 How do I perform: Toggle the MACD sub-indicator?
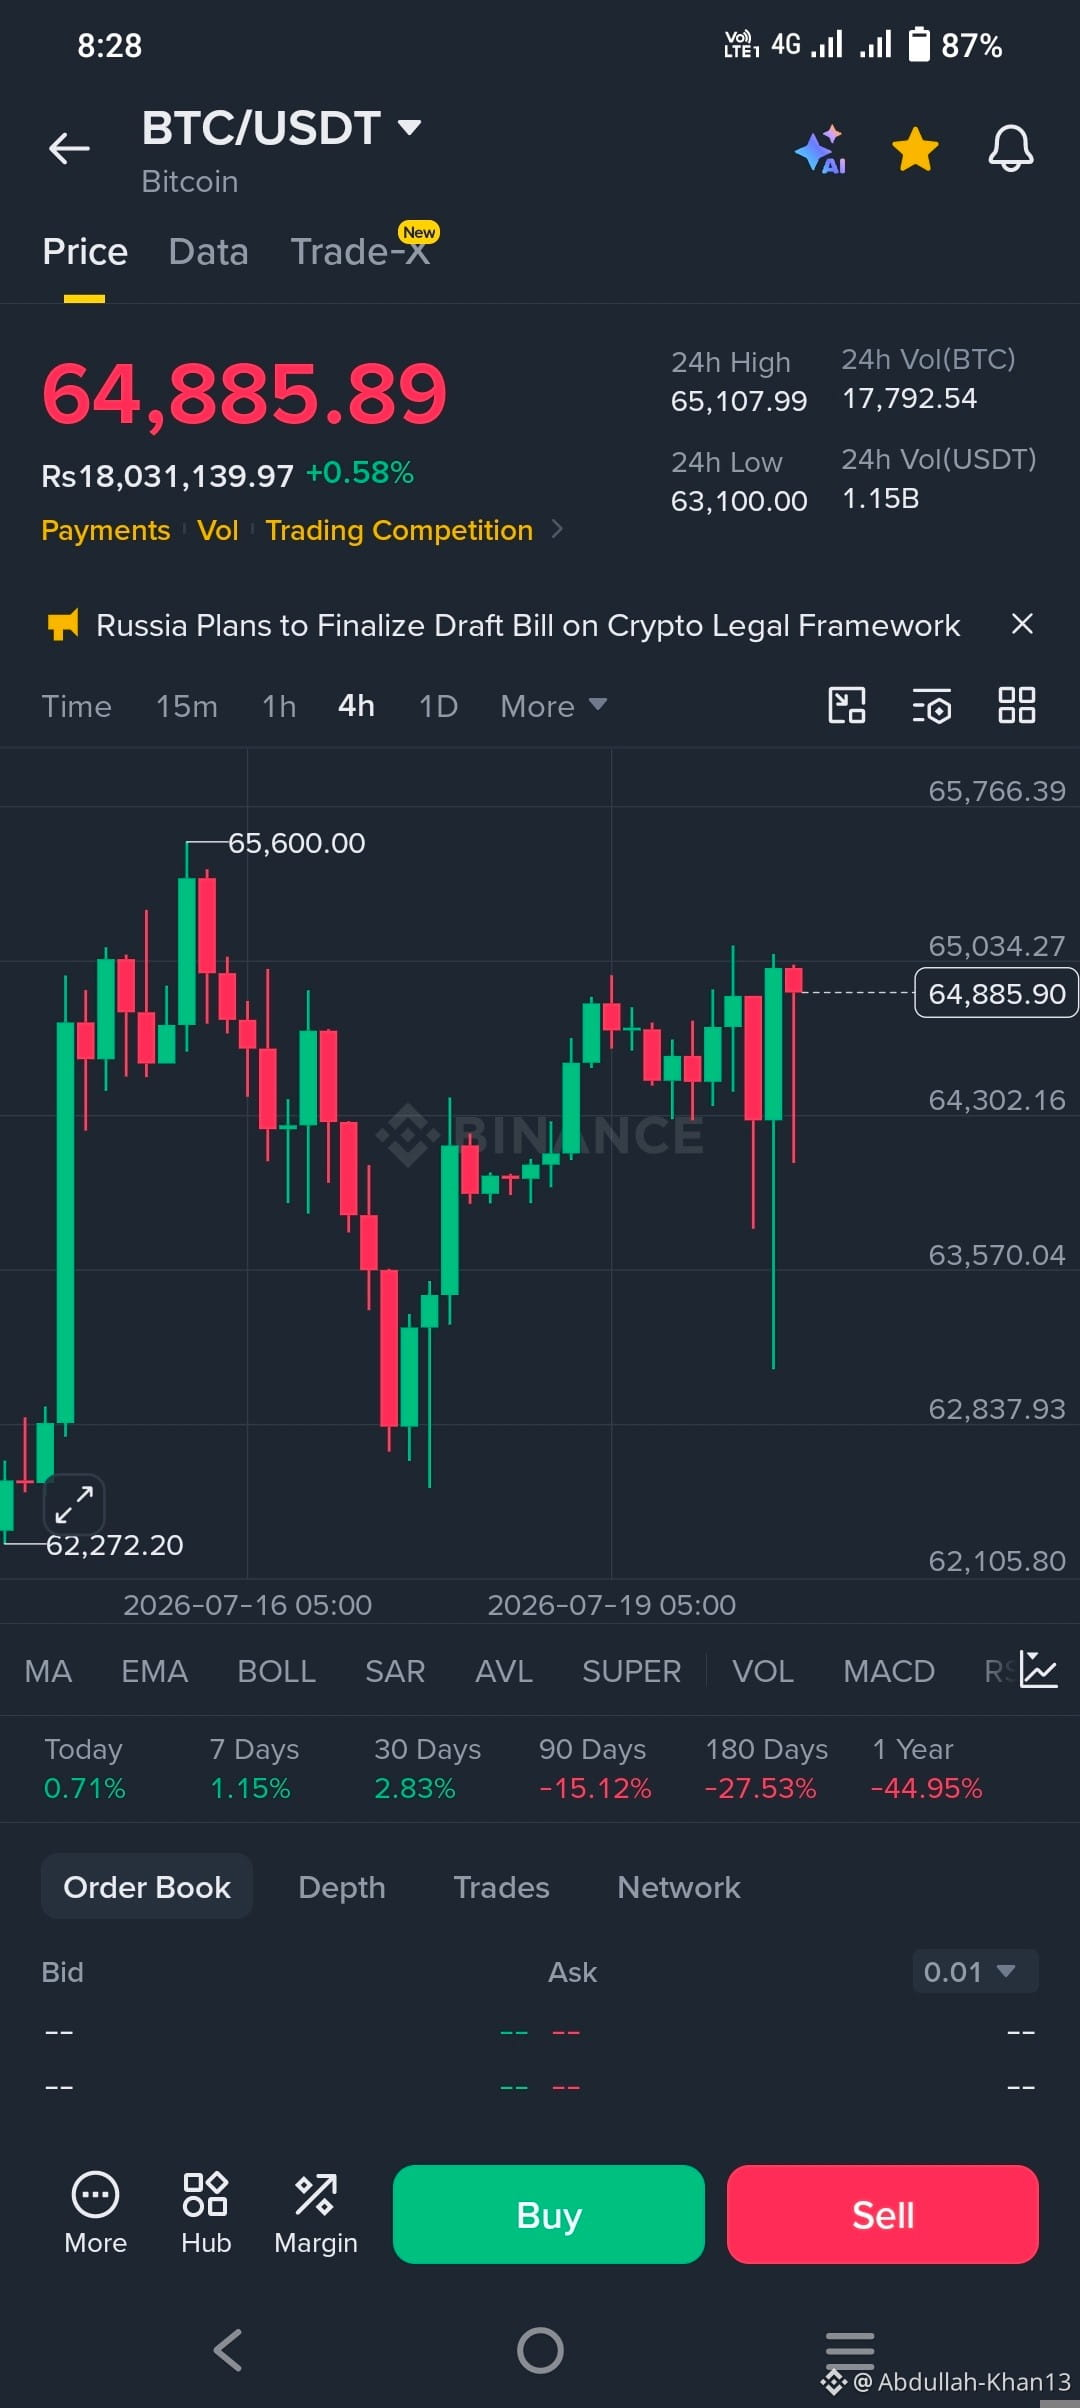tap(889, 1671)
